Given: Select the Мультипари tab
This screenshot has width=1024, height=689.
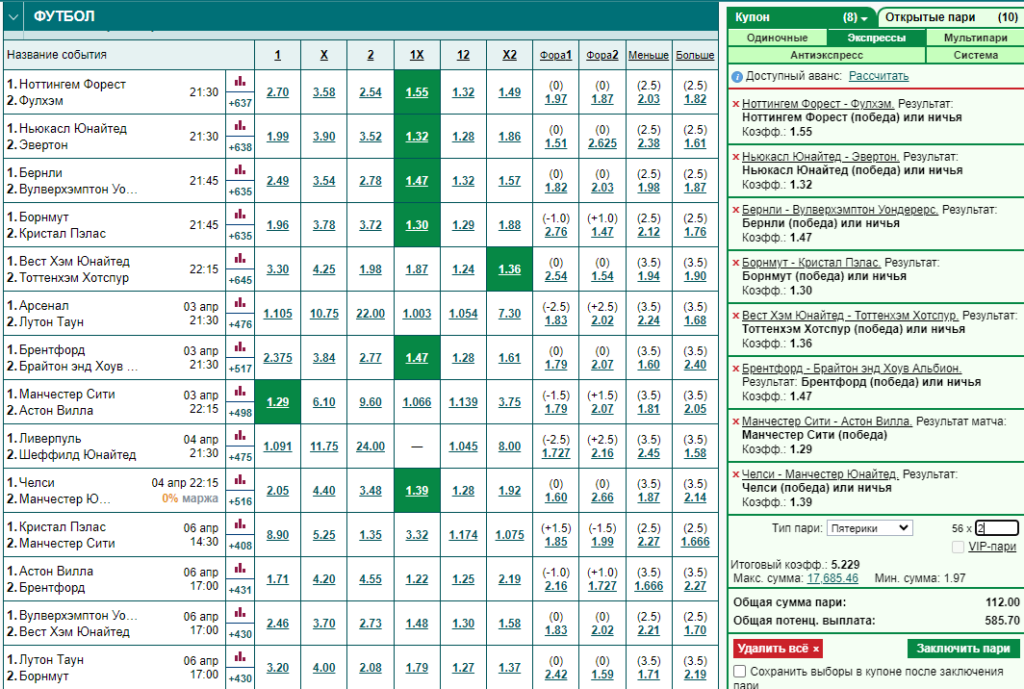Looking at the screenshot, I should [x=976, y=38].
